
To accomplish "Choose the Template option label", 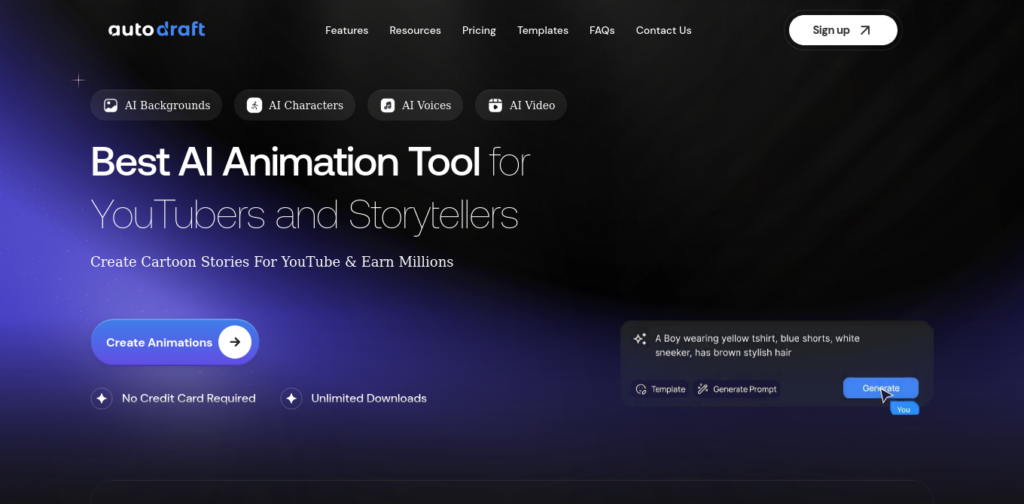I will 668,389.
